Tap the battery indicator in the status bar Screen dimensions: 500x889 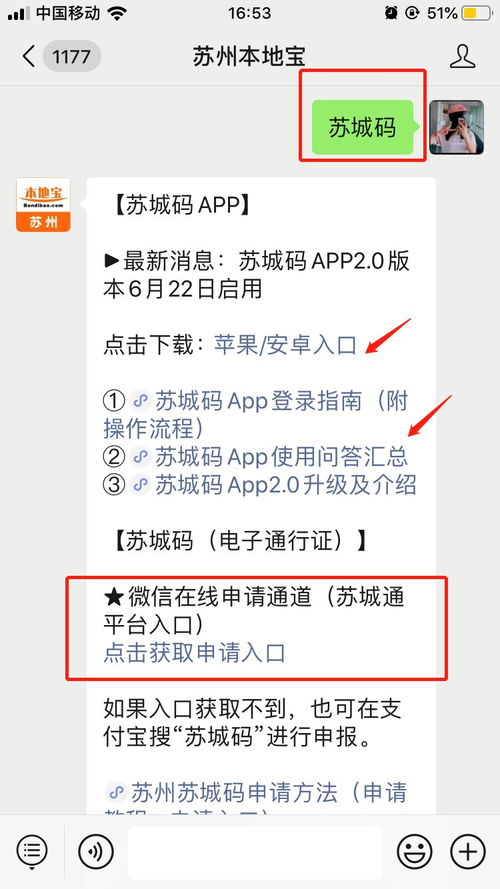[x=477, y=13]
